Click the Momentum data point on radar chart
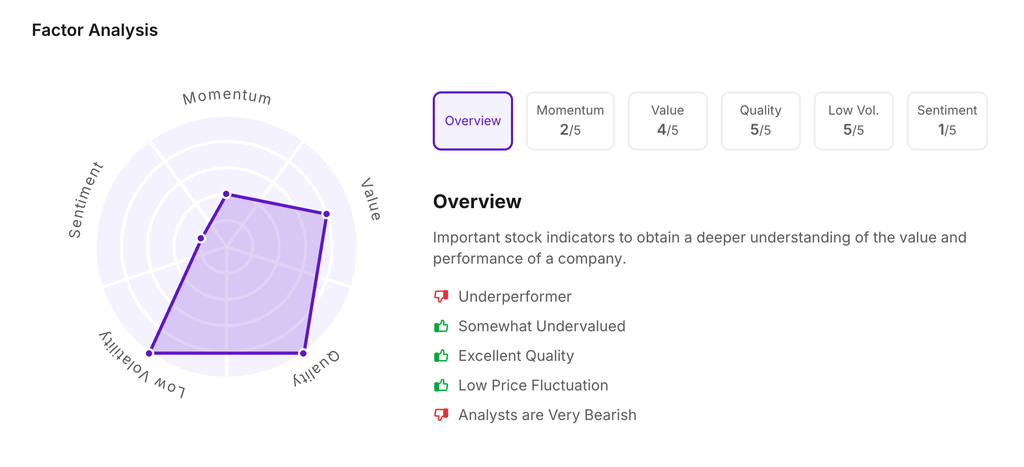Screen dimensions: 1024x467 [x=227, y=194]
